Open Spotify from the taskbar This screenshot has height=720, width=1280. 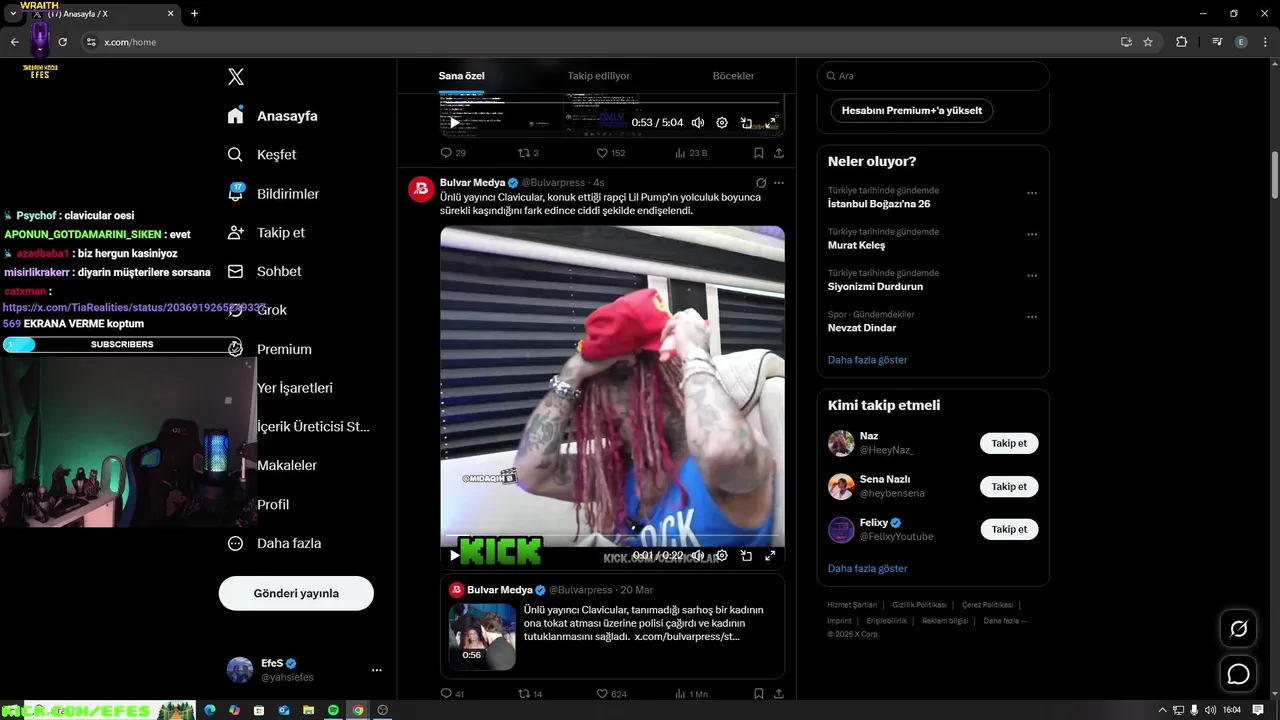(x=333, y=710)
